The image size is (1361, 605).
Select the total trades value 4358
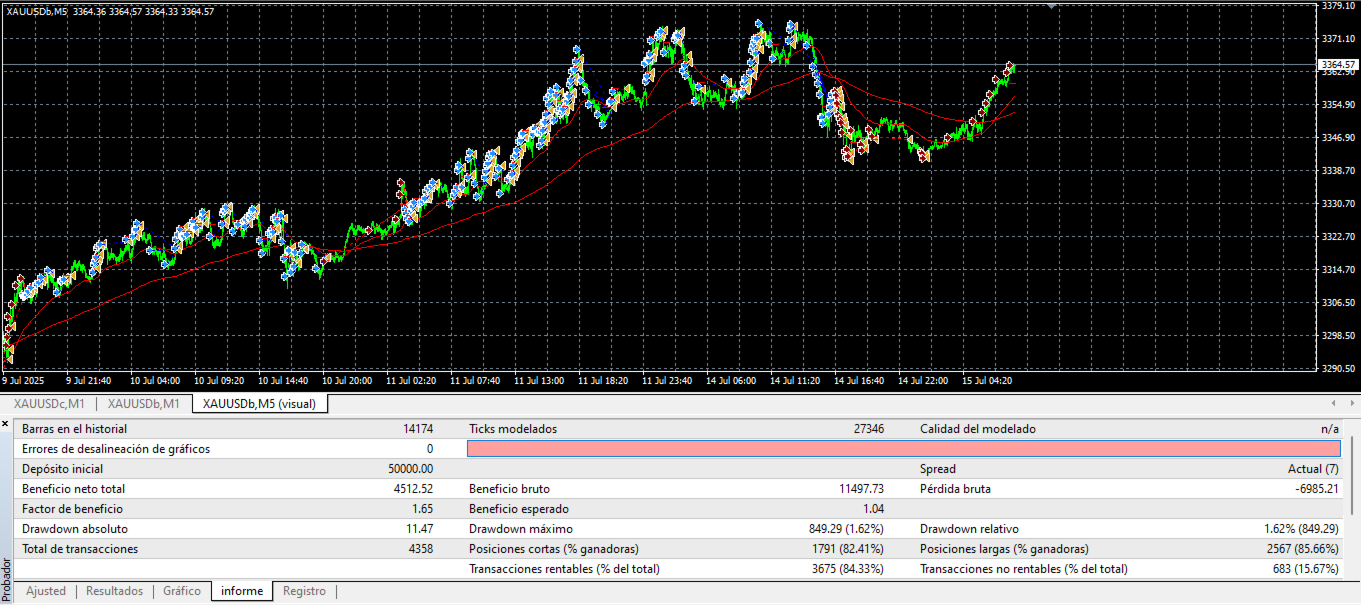tap(419, 549)
